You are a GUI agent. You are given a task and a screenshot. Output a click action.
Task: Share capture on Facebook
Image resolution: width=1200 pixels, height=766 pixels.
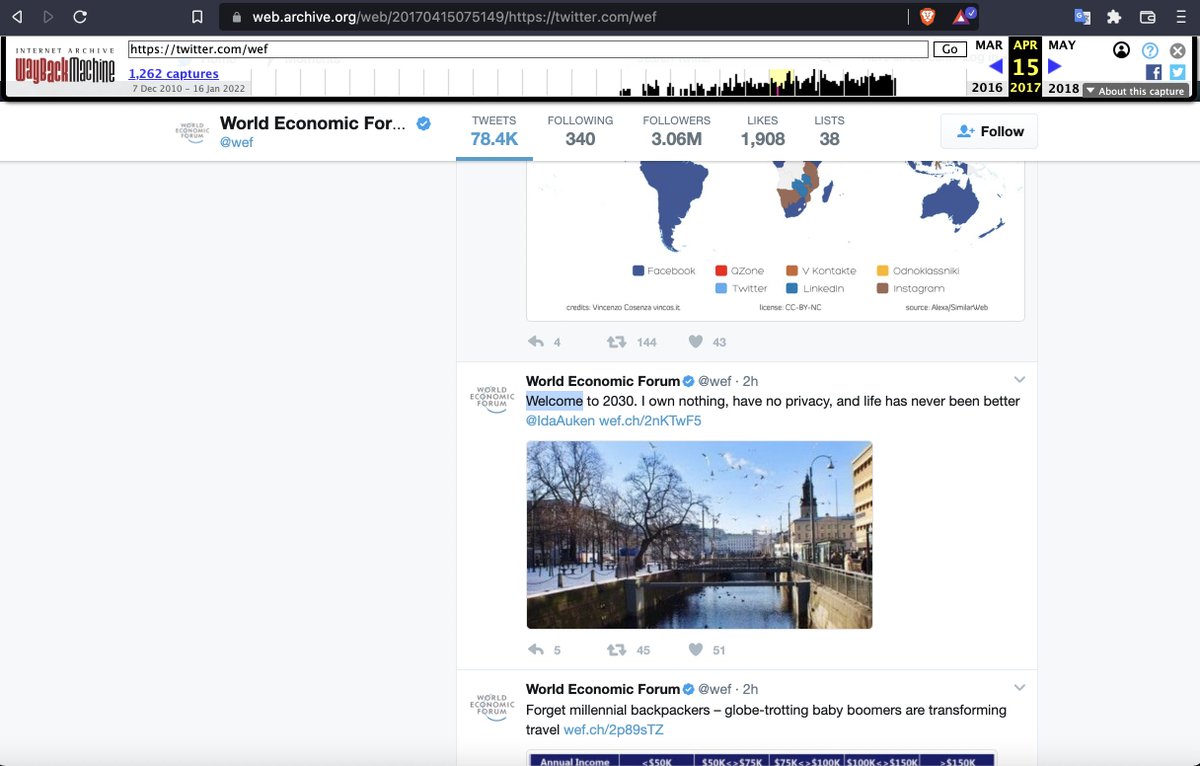tap(1154, 72)
